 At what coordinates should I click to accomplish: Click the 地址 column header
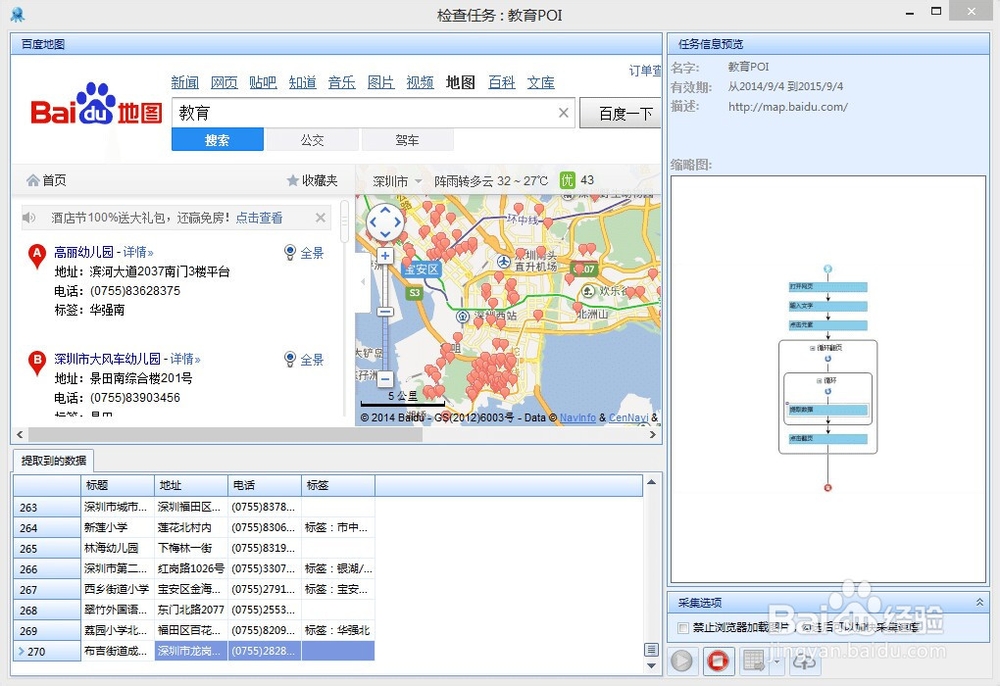click(x=191, y=485)
